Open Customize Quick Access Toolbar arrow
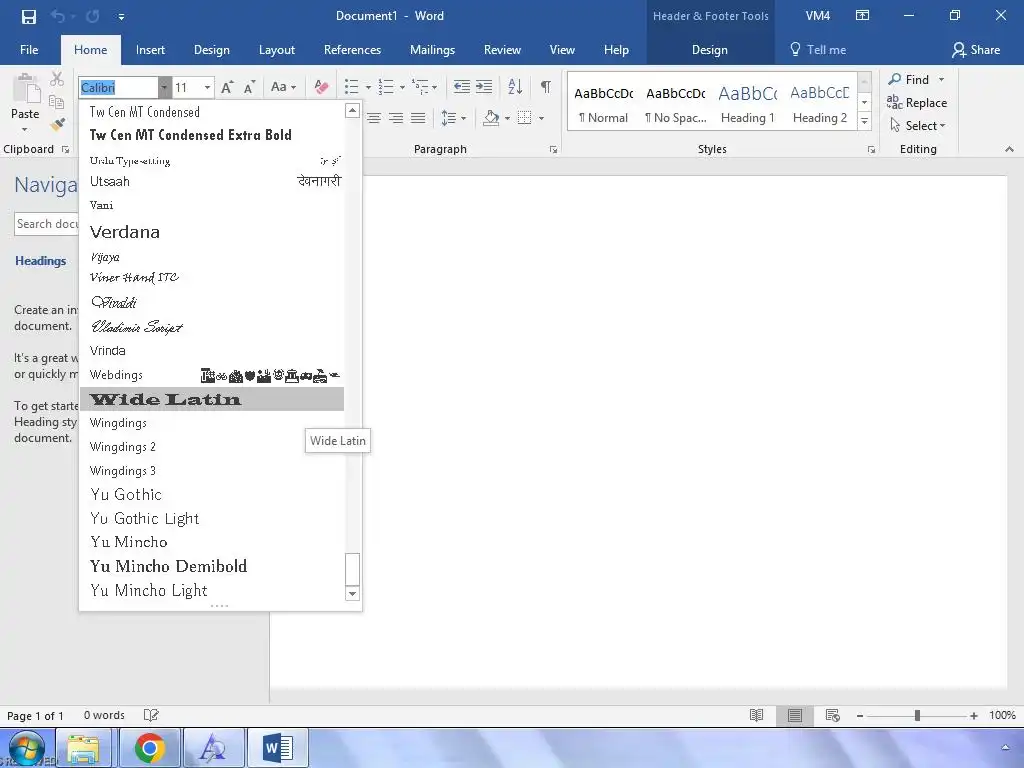This screenshot has width=1024, height=768. point(121,17)
